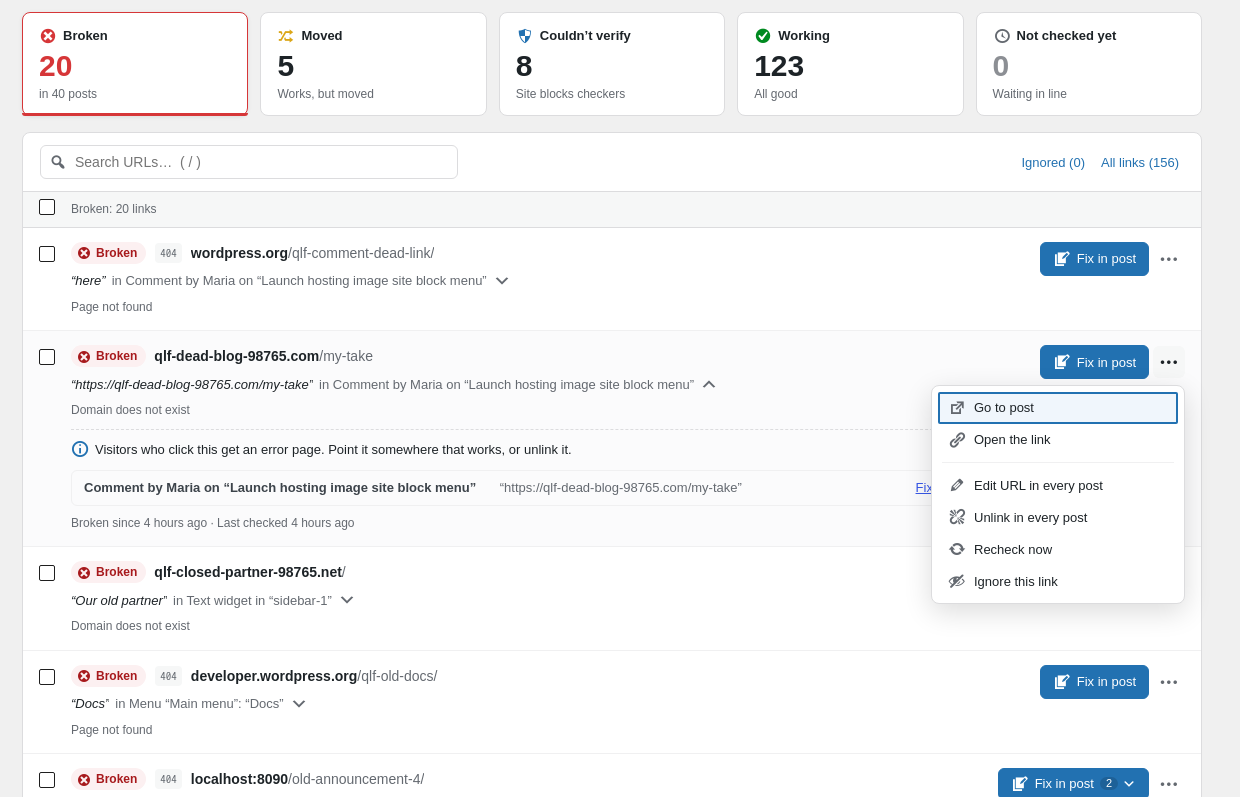Tick the qlf-closed-partner-98765.net link checkbox
This screenshot has width=1240, height=797.
(47, 573)
